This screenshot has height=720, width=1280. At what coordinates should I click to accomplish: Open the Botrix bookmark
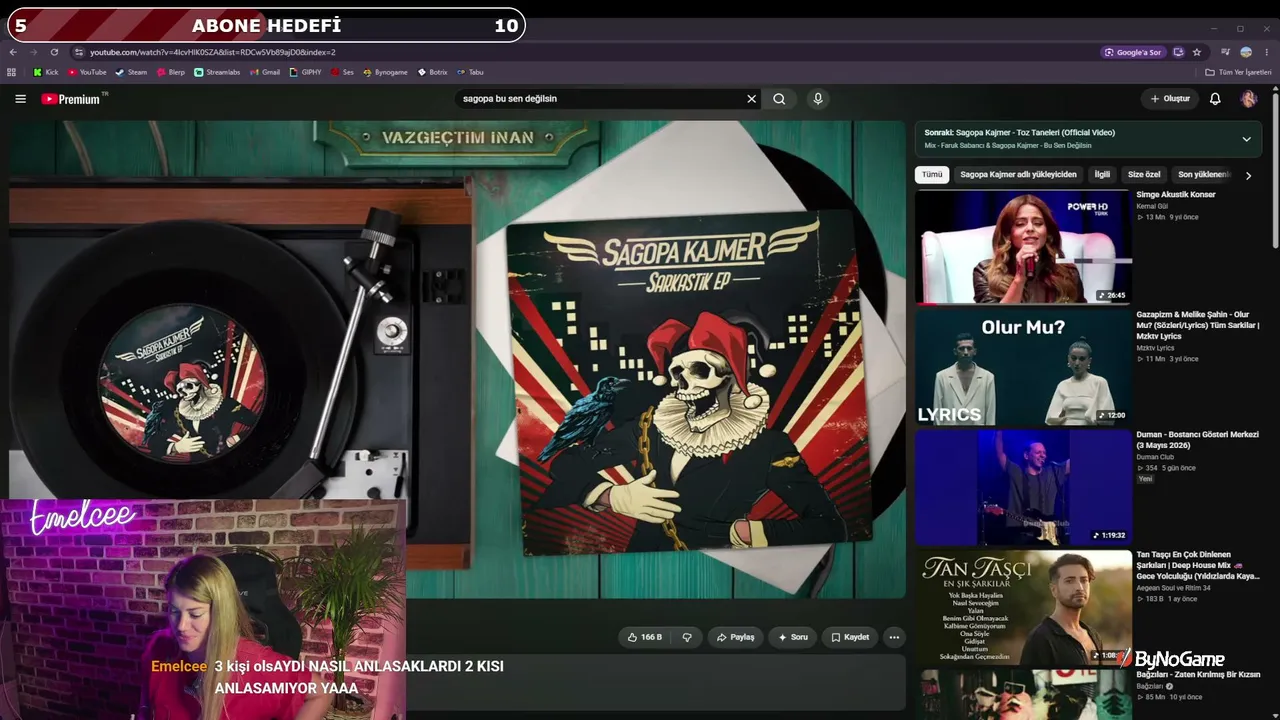tap(432, 72)
